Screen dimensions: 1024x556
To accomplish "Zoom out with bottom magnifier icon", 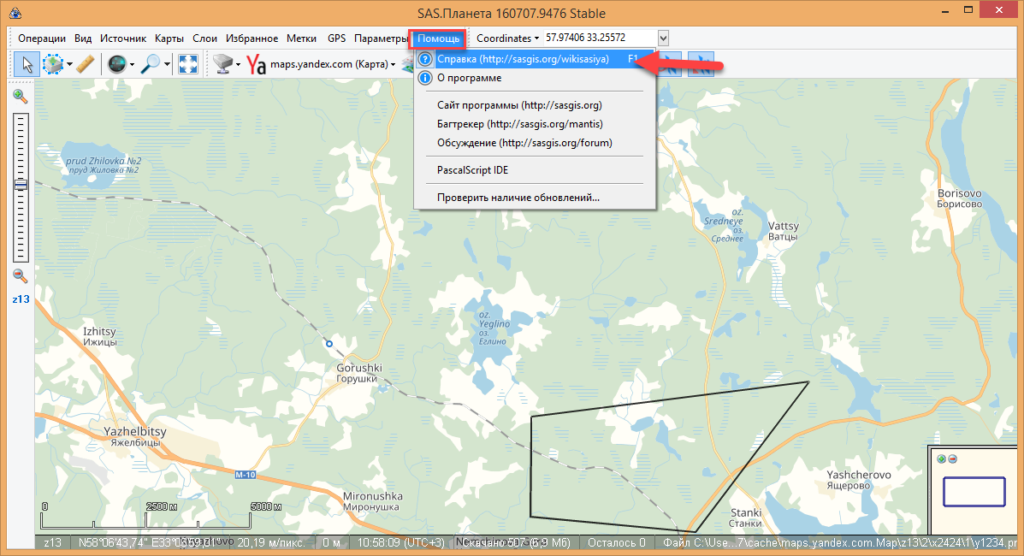I will point(20,276).
